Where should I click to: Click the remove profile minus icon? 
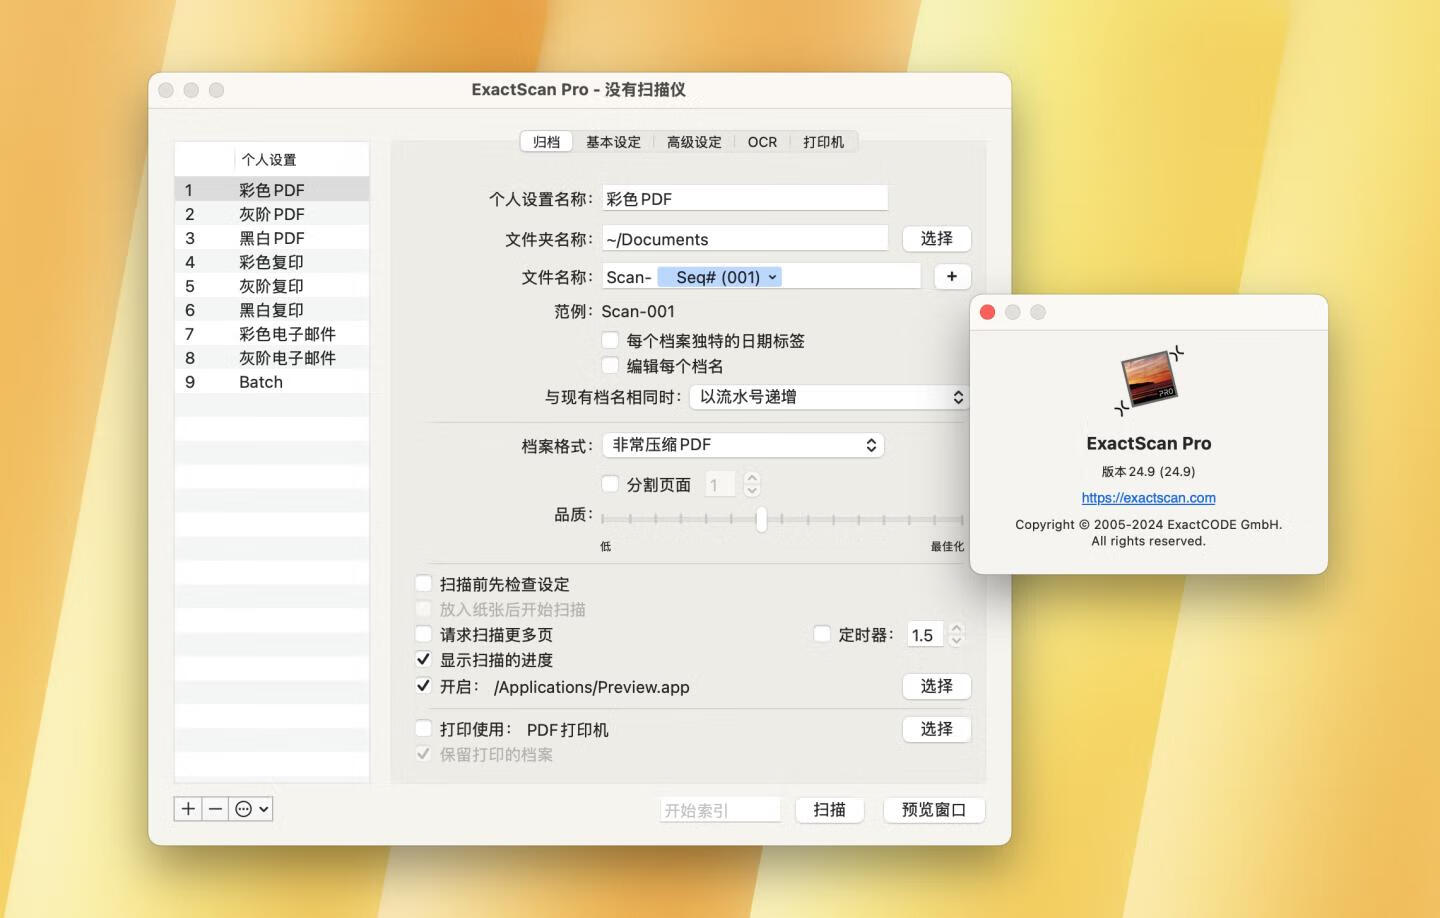coord(215,809)
